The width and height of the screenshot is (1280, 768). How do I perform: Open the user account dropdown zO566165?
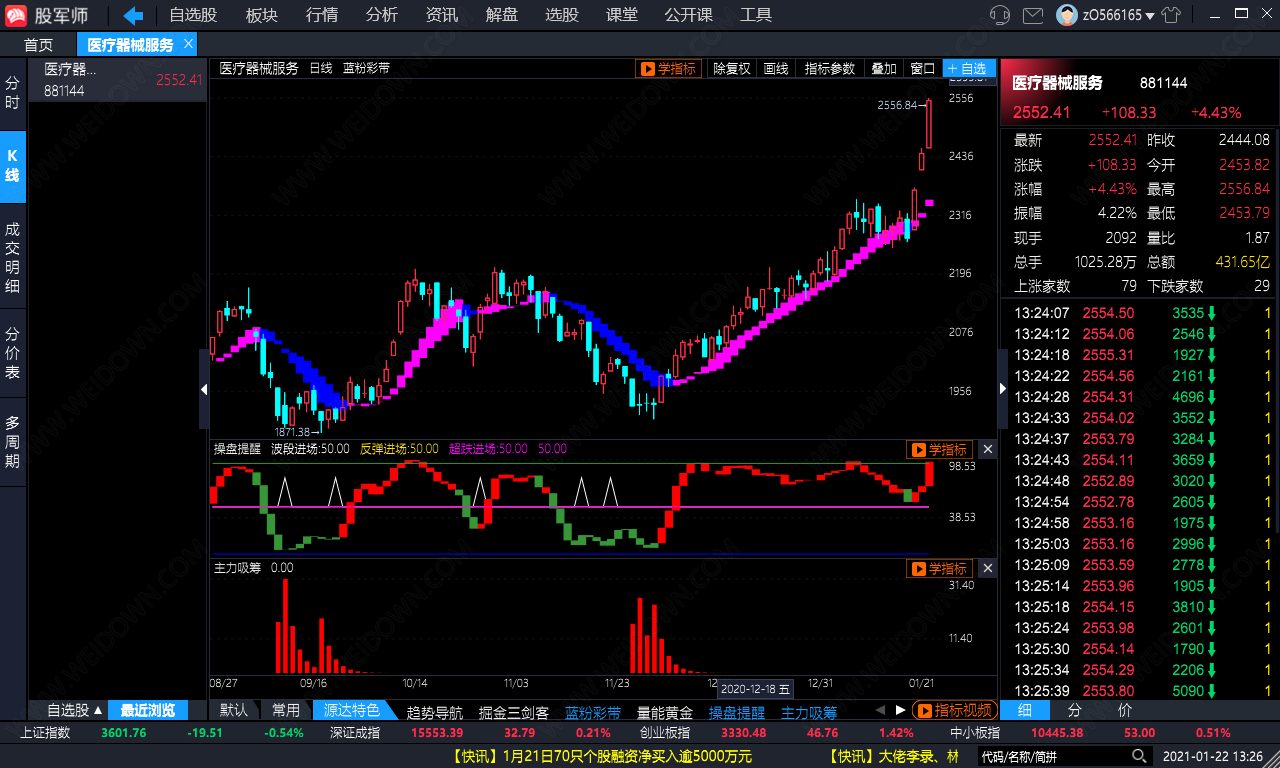1118,15
